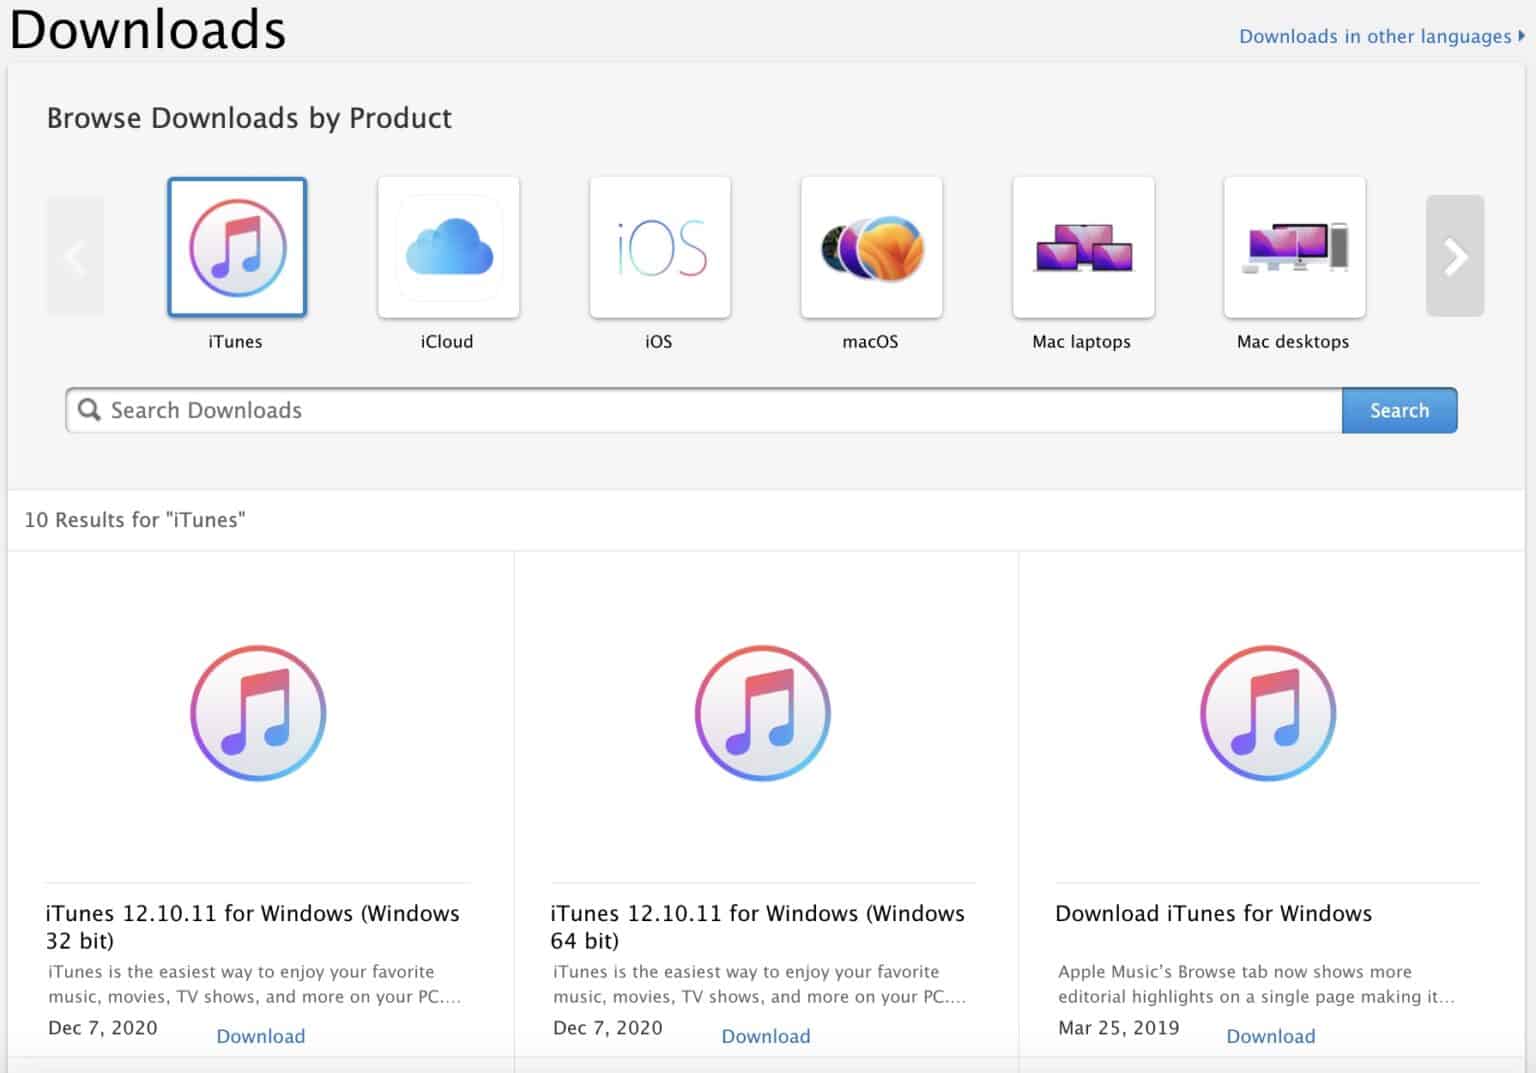Focus the Search Downloads text field
The height and width of the screenshot is (1073, 1536).
(x=720, y=410)
